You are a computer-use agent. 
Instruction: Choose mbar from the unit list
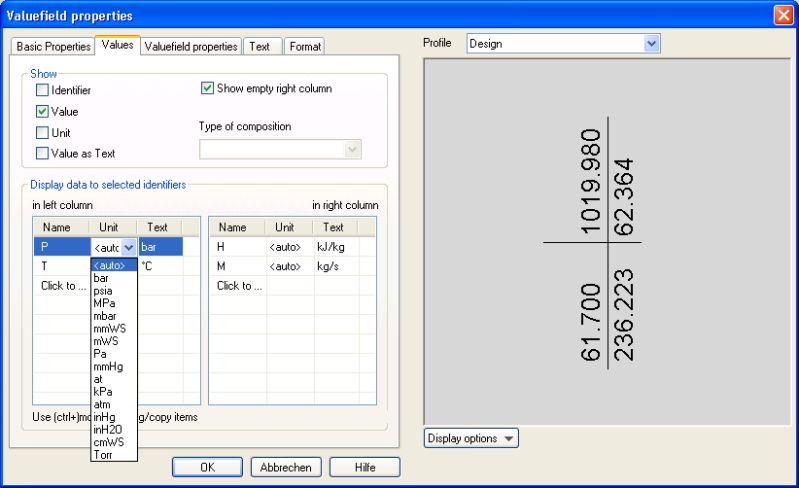[114, 316]
